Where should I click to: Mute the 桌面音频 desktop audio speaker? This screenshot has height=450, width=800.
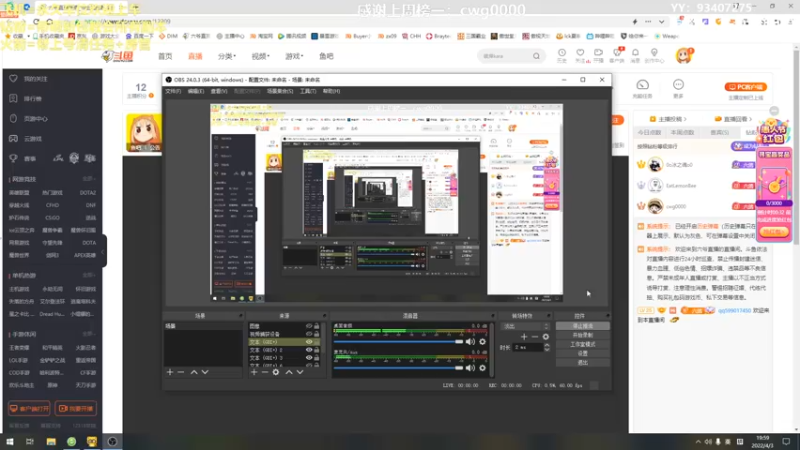pyautogui.click(x=470, y=341)
